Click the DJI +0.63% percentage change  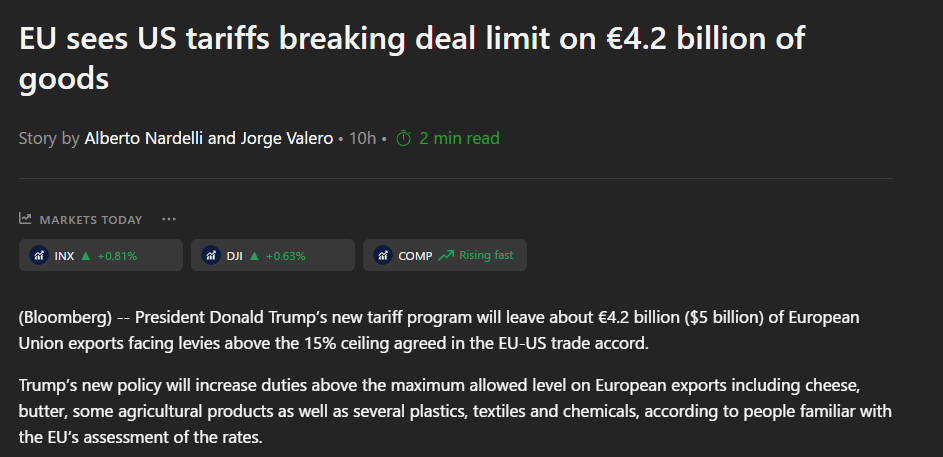(x=285, y=256)
